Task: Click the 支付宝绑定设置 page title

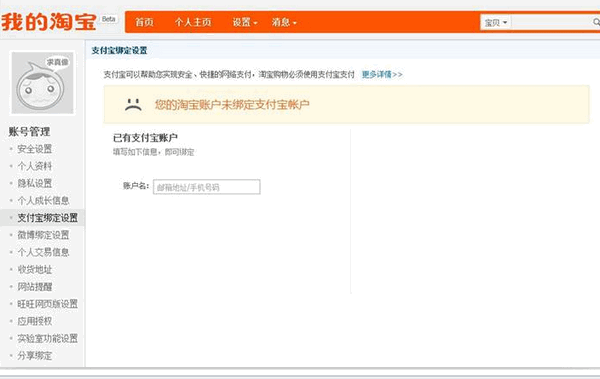Action: [119, 51]
